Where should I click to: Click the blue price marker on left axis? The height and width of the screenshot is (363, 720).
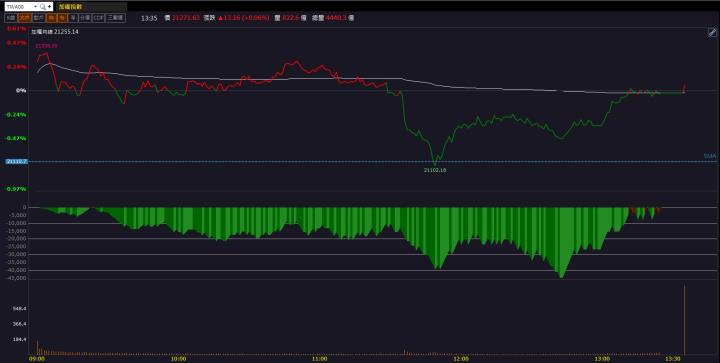click(17, 162)
